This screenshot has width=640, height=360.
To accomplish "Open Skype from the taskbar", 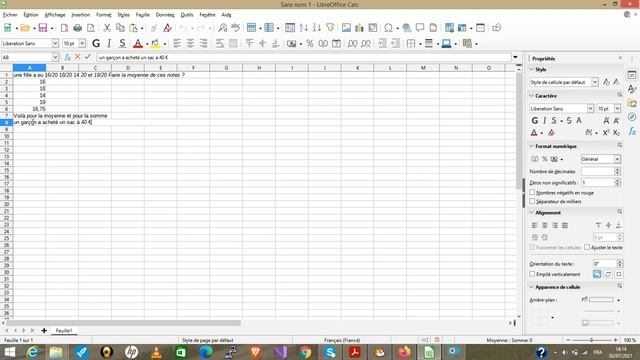I will pos(330,352).
